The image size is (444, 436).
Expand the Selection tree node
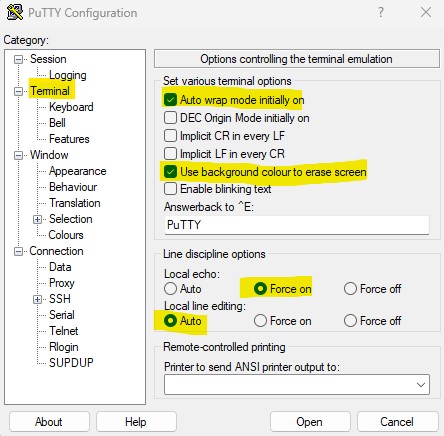click(37, 219)
